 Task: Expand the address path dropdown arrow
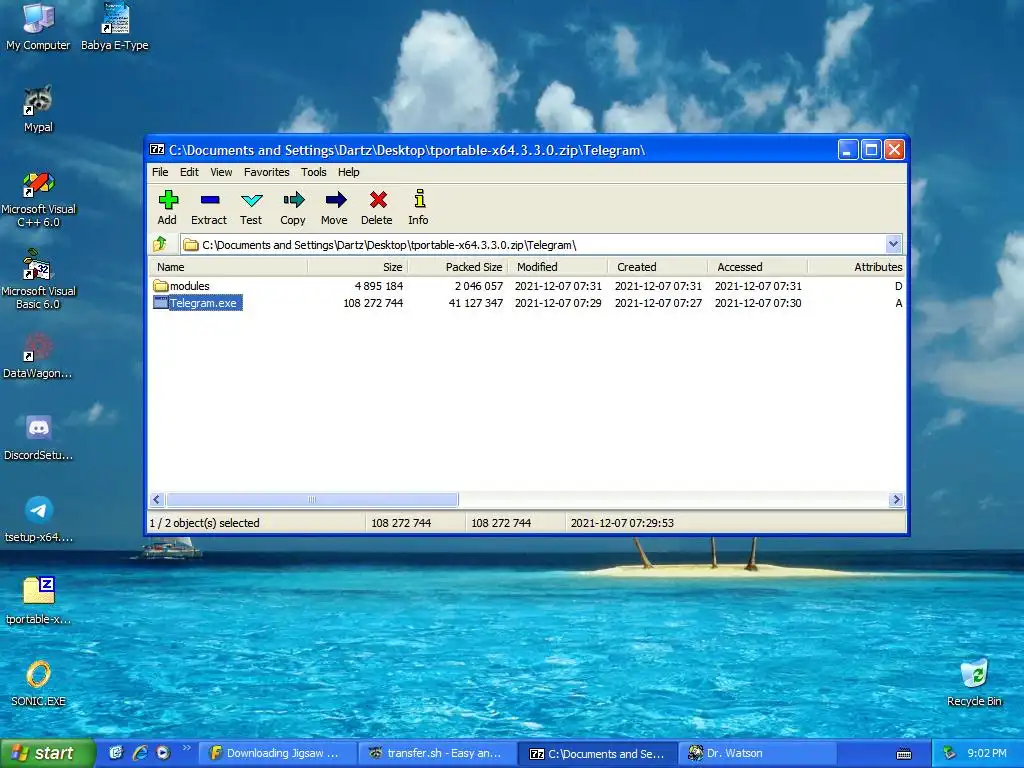[893, 244]
